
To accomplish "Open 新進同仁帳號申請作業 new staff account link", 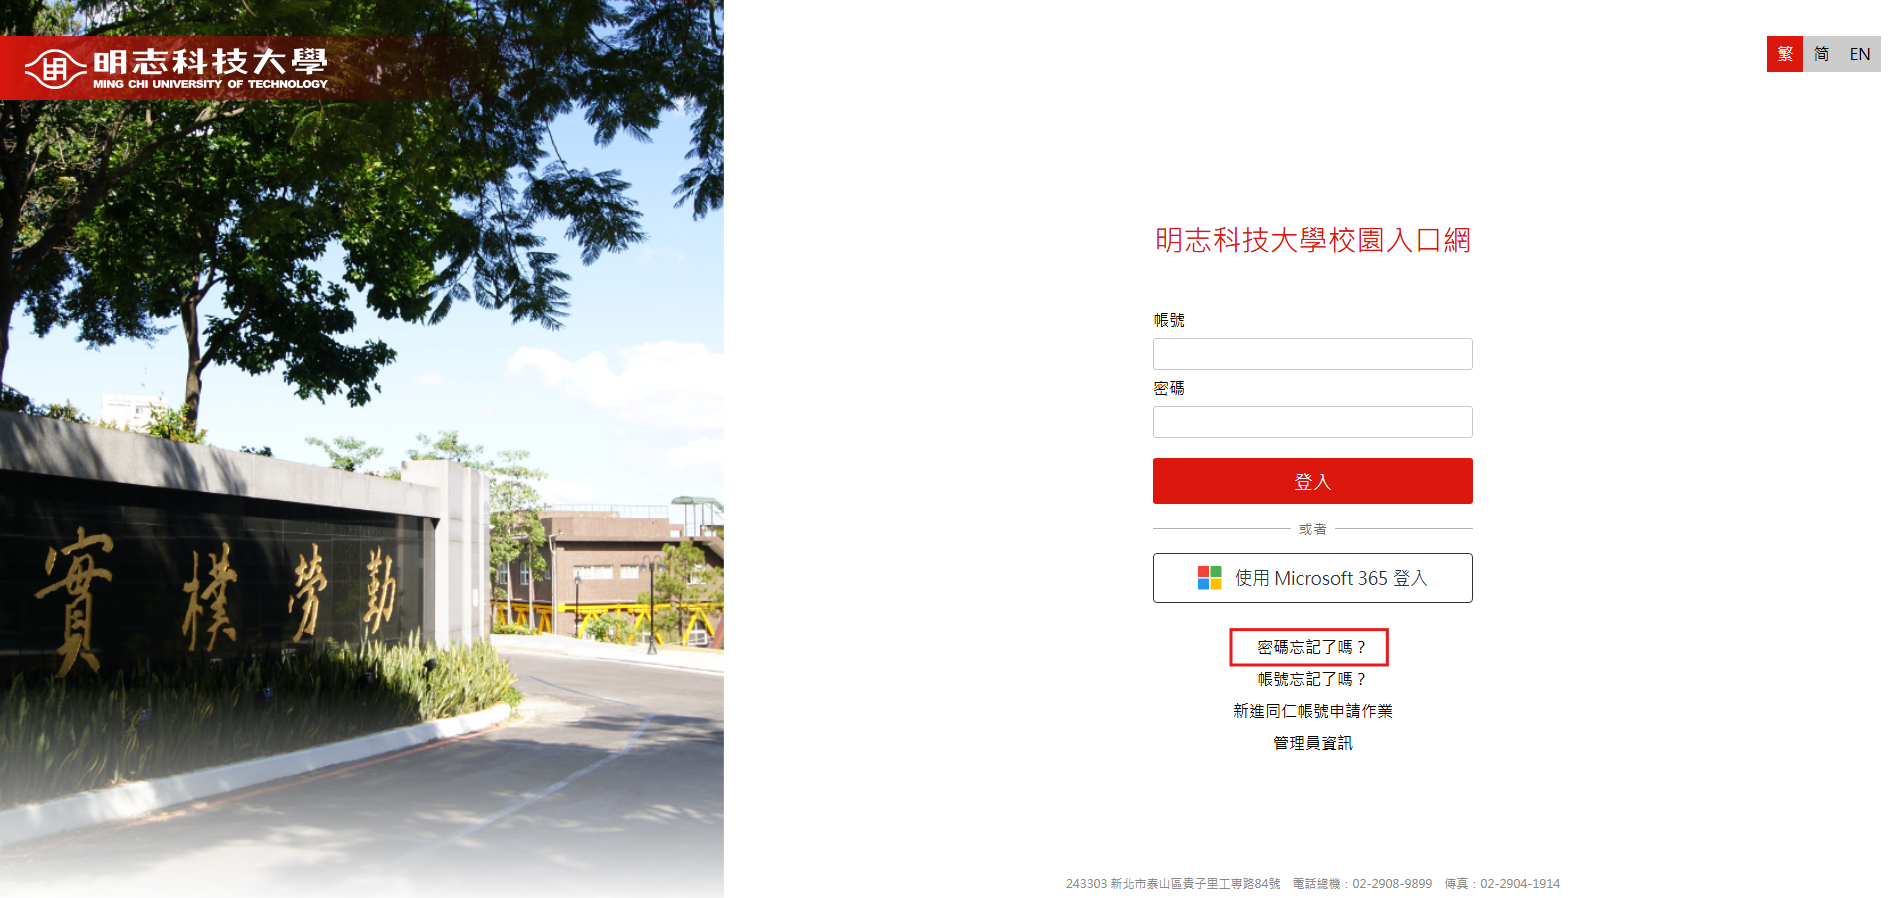I will pyautogui.click(x=1312, y=711).
